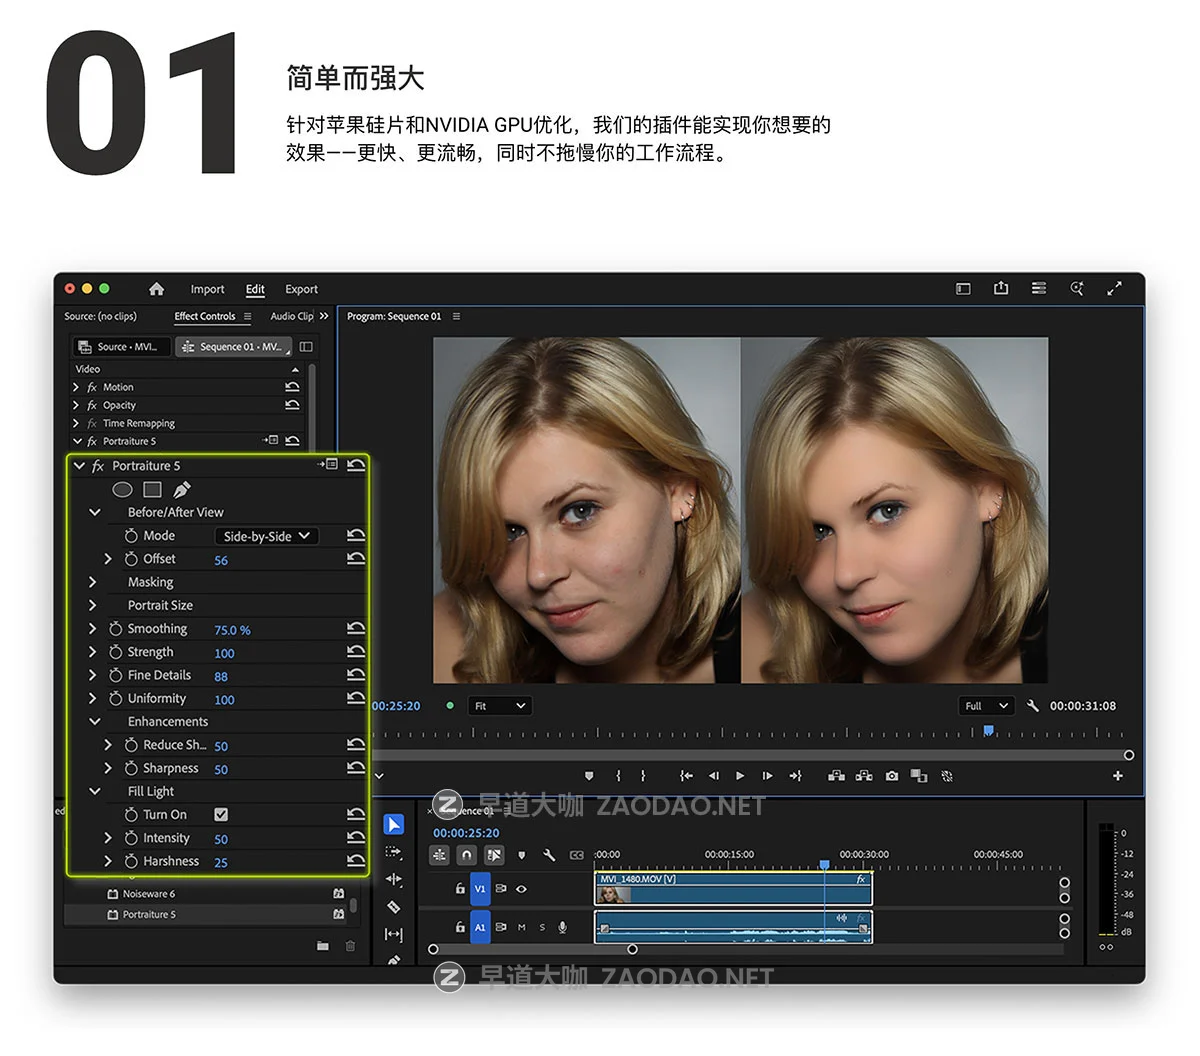Step back one frame
The height and width of the screenshot is (1056, 1200).
click(713, 776)
